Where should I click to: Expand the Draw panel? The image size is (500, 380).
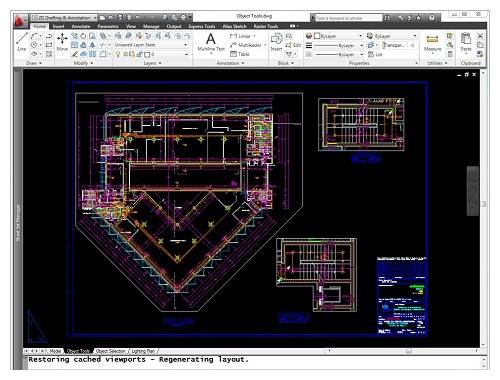click(x=33, y=63)
